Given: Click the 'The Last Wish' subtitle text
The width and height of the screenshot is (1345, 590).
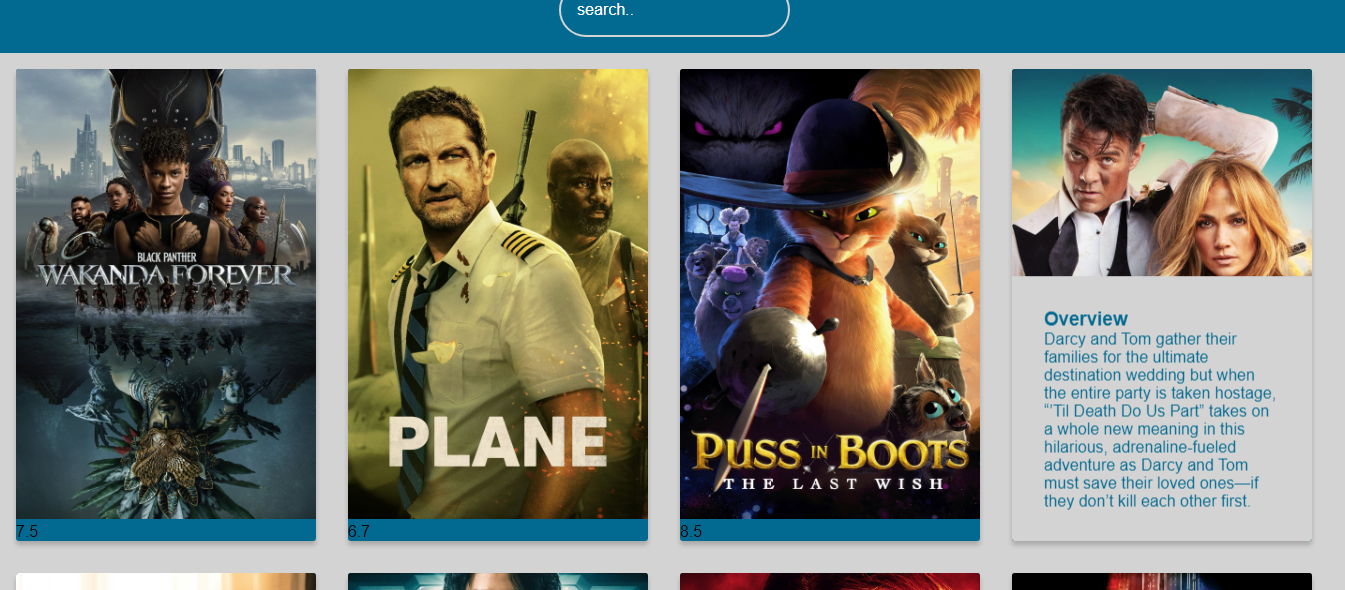Looking at the screenshot, I should [834, 484].
